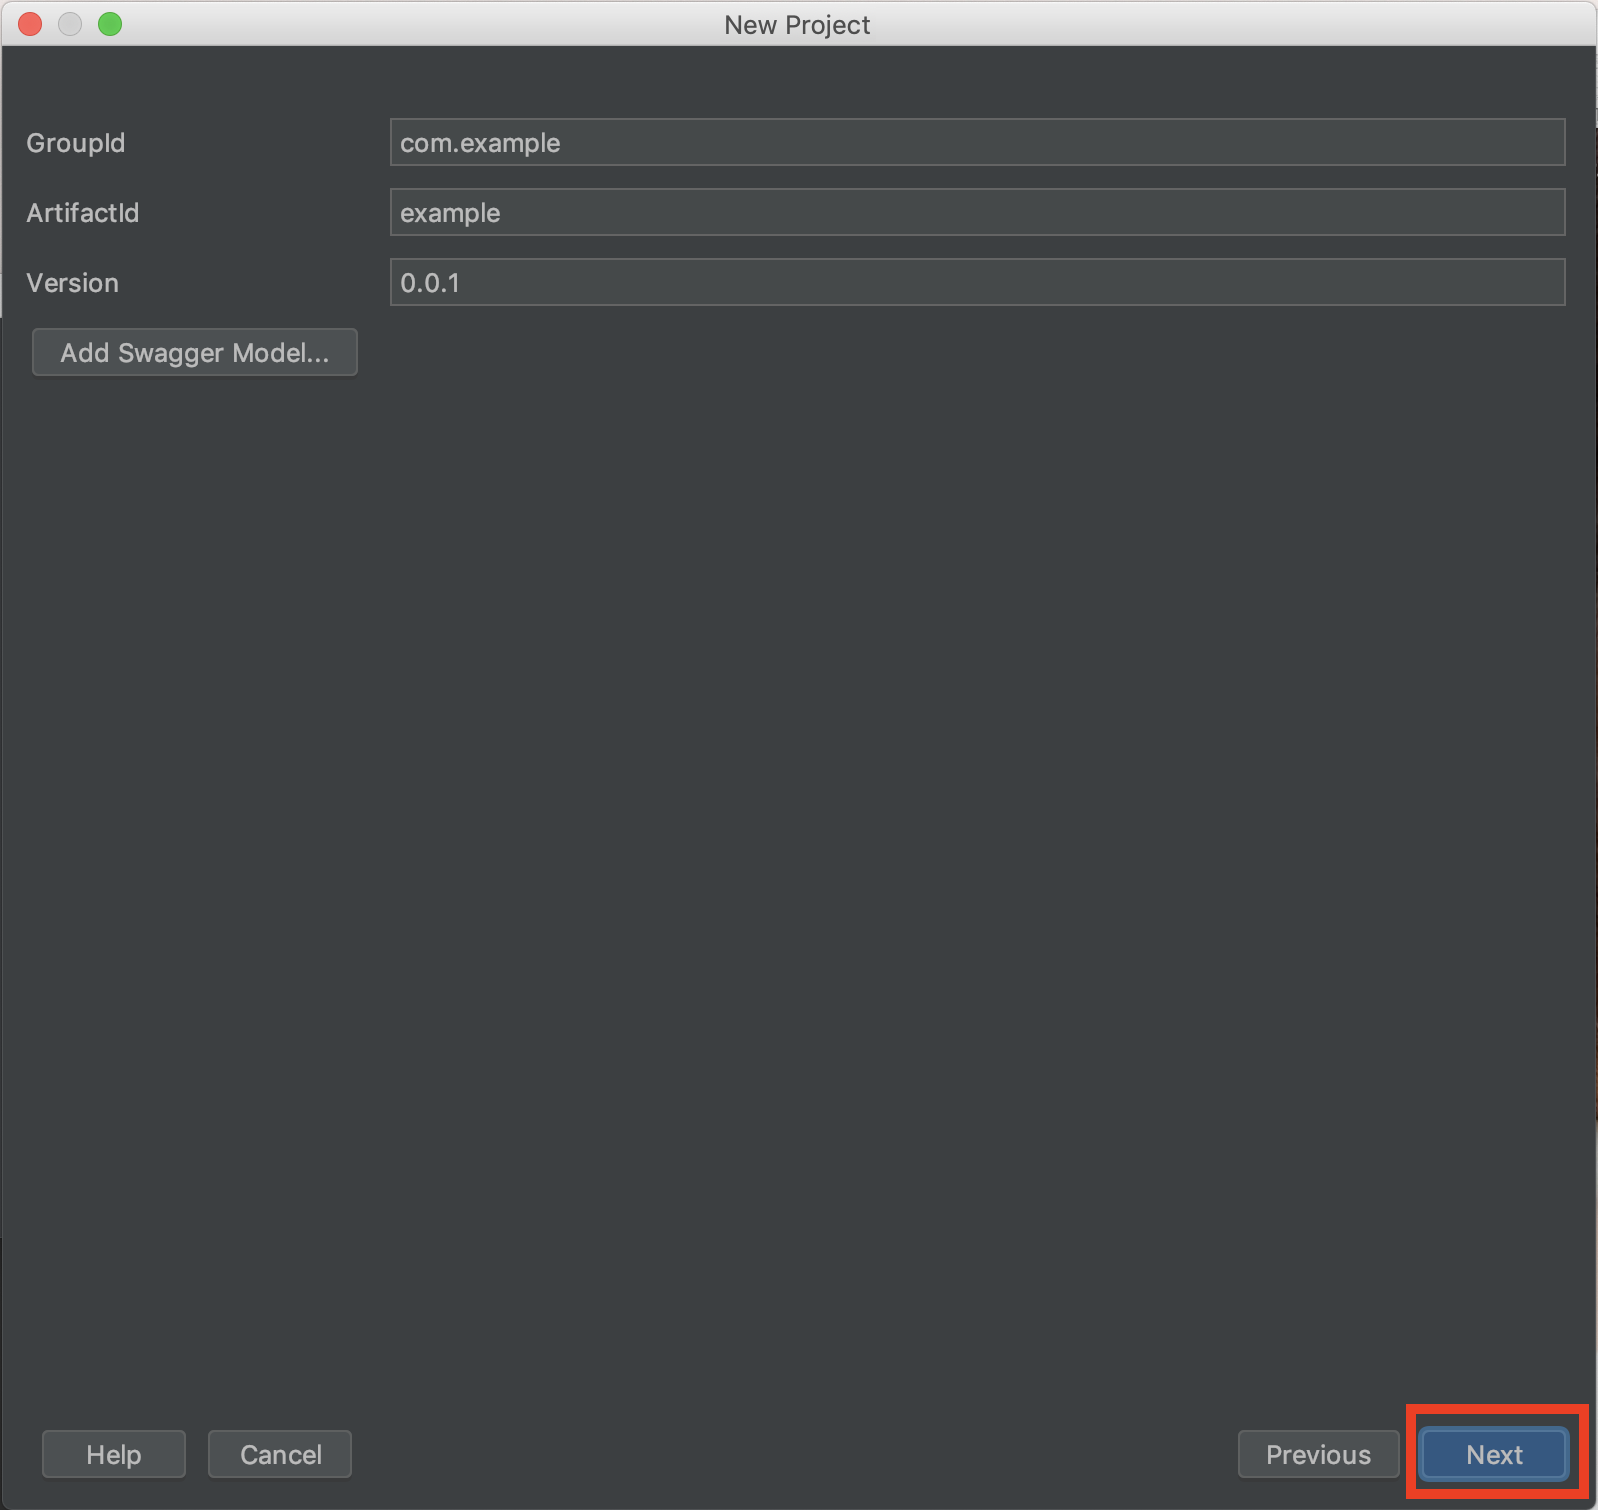
Task: Focus the Version field showing 0.0.1
Action: [977, 282]
